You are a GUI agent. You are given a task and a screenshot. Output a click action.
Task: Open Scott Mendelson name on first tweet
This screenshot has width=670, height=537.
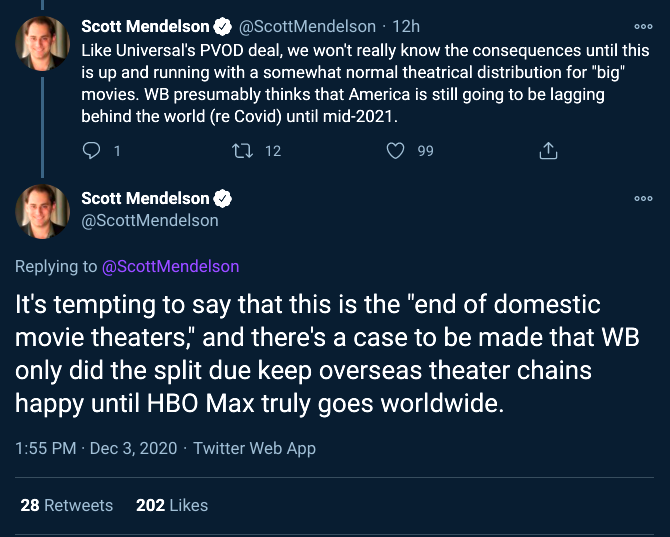[x=145, y=27]
